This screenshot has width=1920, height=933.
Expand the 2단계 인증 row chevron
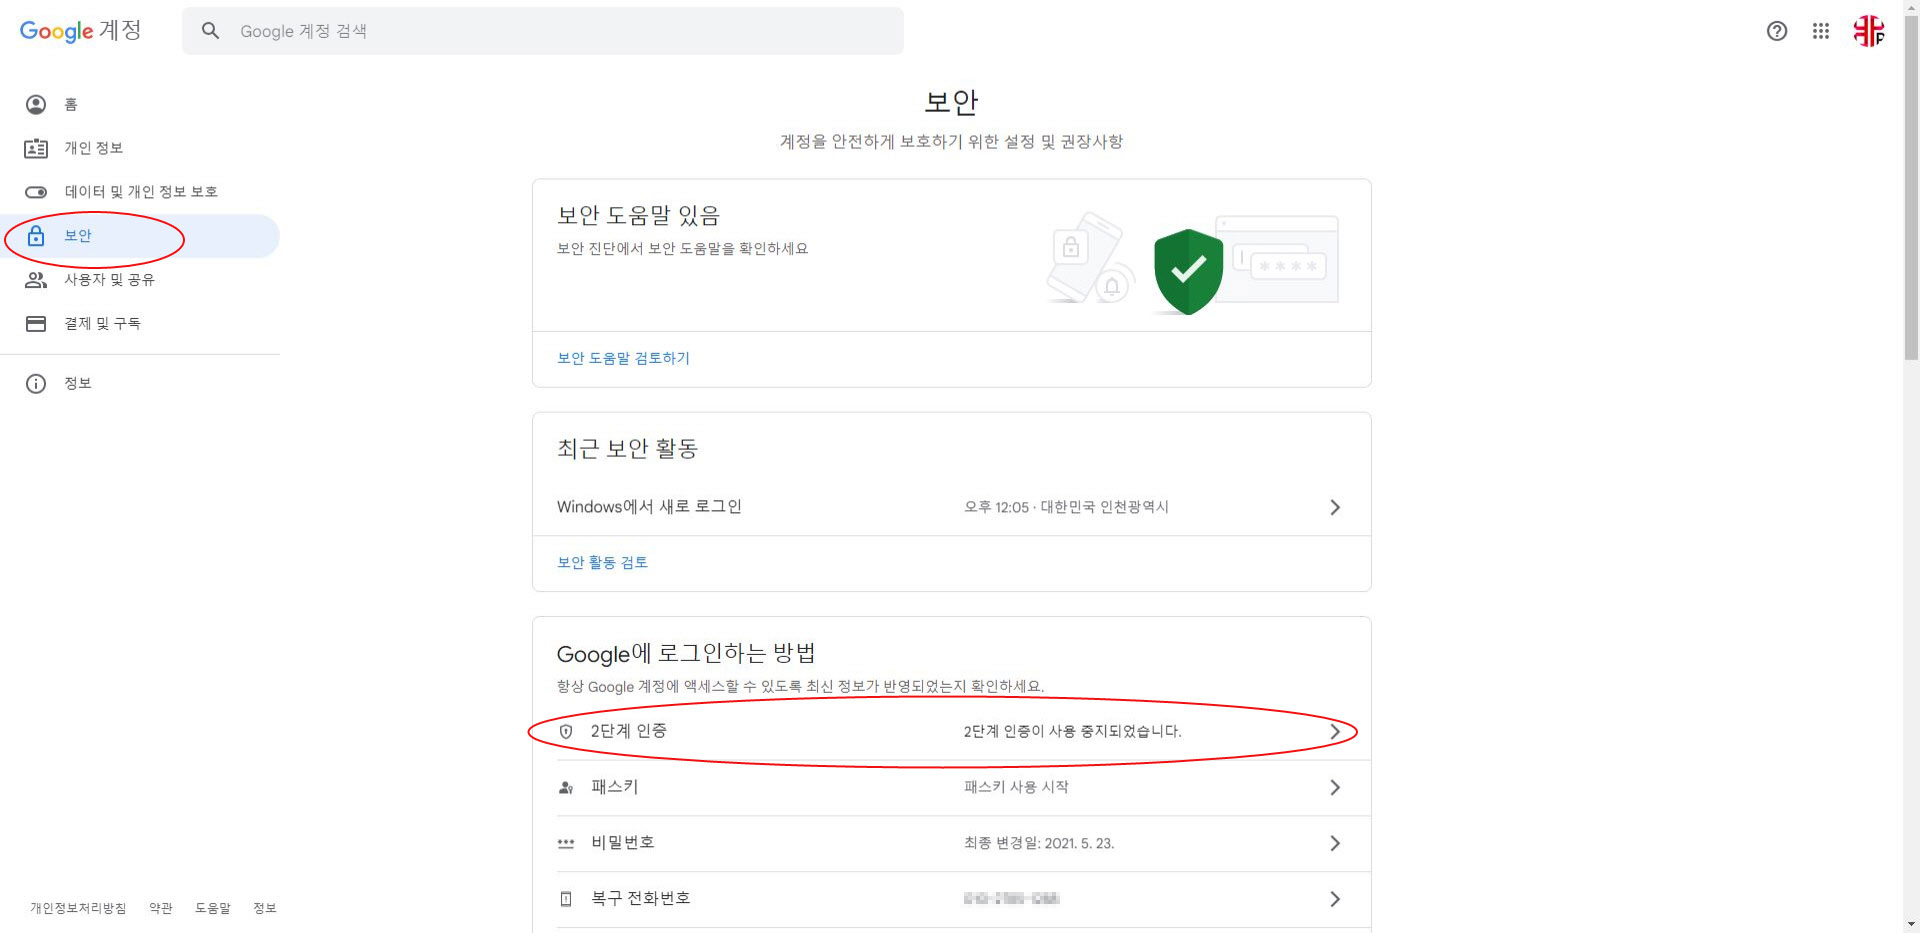tap(1334, 732)
